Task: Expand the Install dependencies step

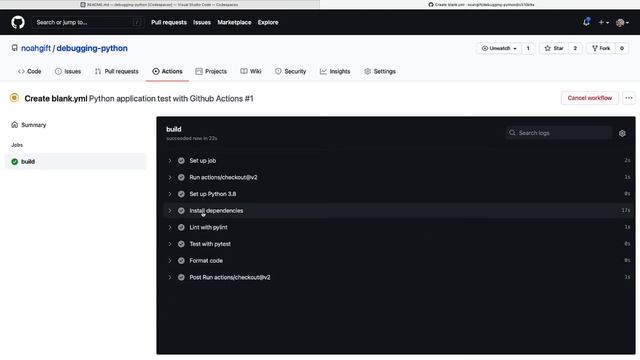Action: pyautogui.click(x=170, y=211)
